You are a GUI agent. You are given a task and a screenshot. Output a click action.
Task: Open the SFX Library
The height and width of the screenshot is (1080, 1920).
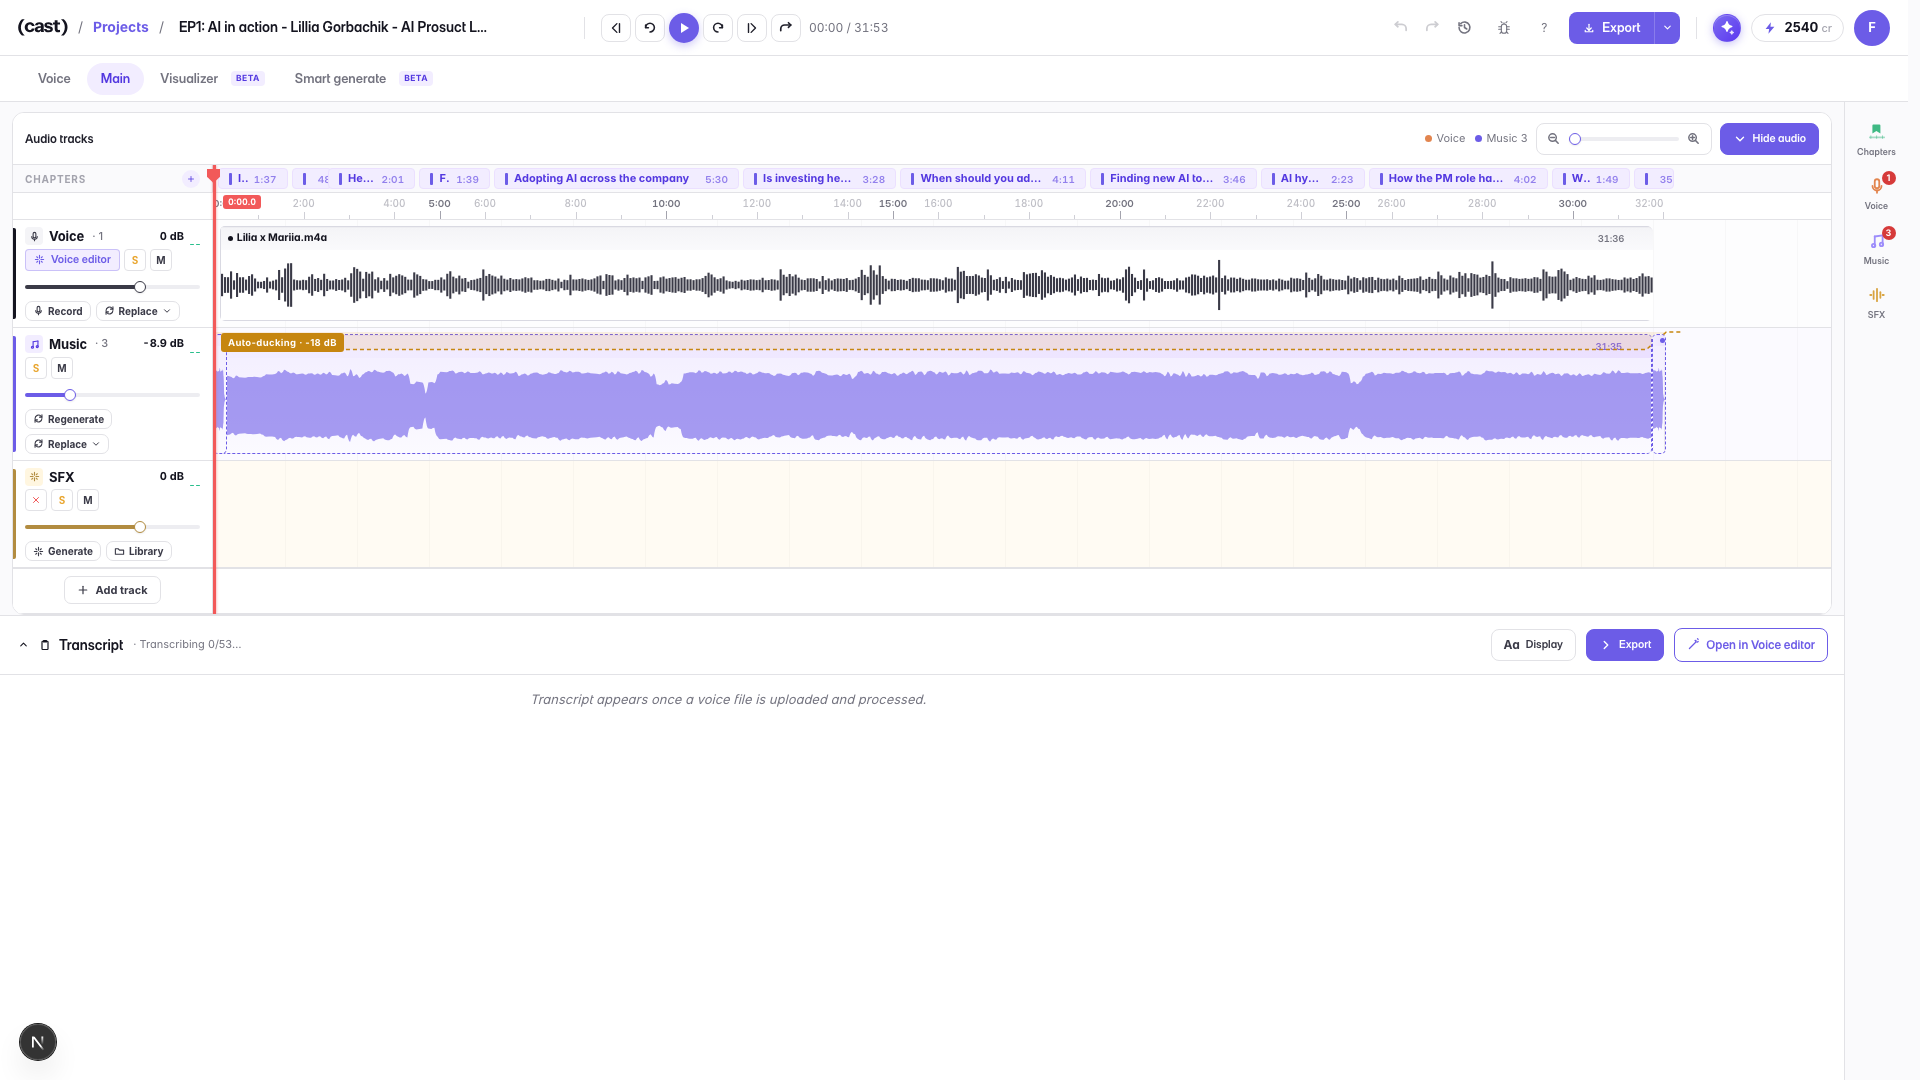pyautogui.click(x=139, y=551)
